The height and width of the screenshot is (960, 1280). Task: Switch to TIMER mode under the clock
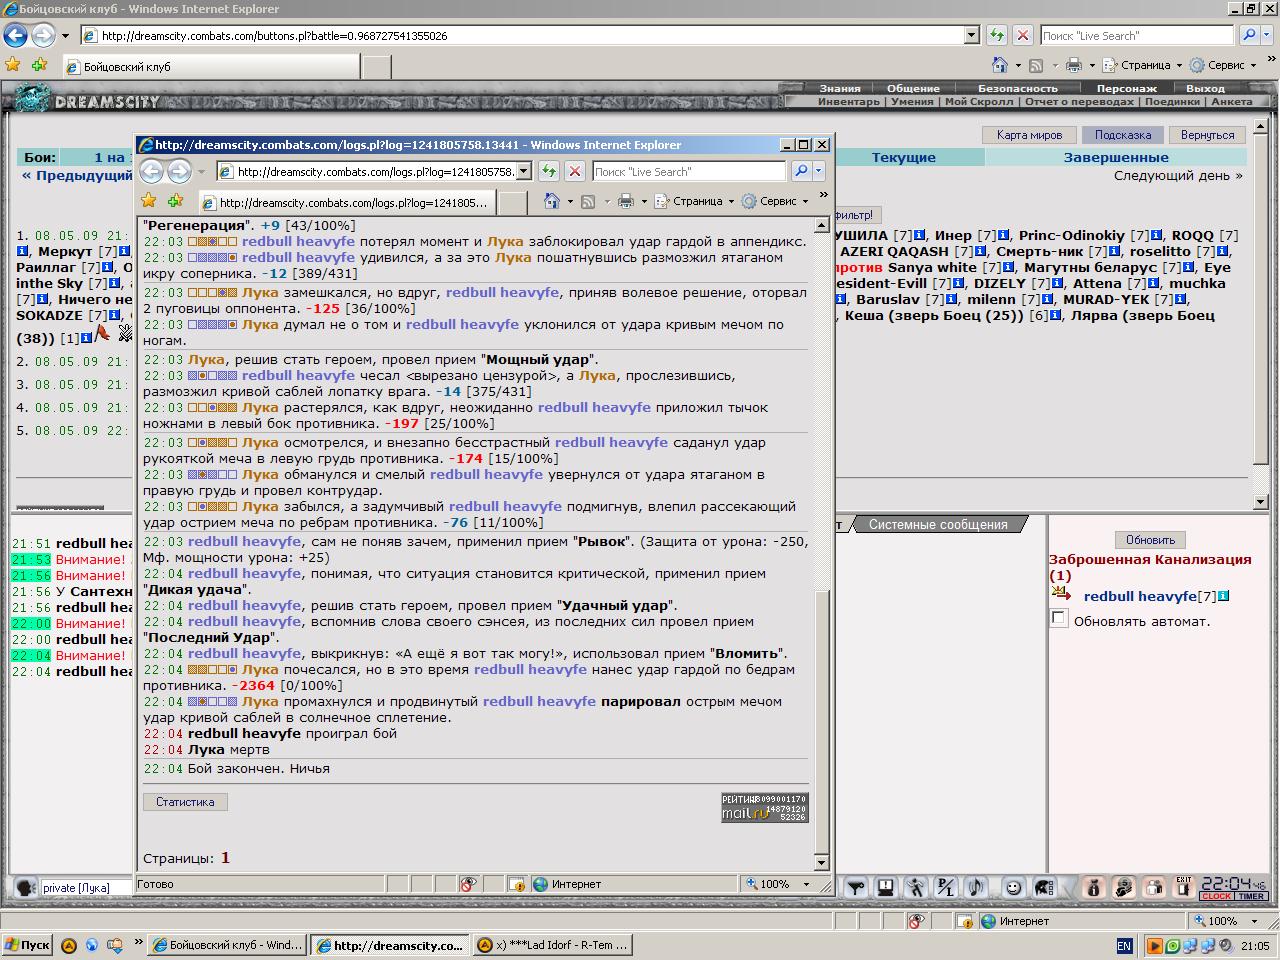[1251, 896]
